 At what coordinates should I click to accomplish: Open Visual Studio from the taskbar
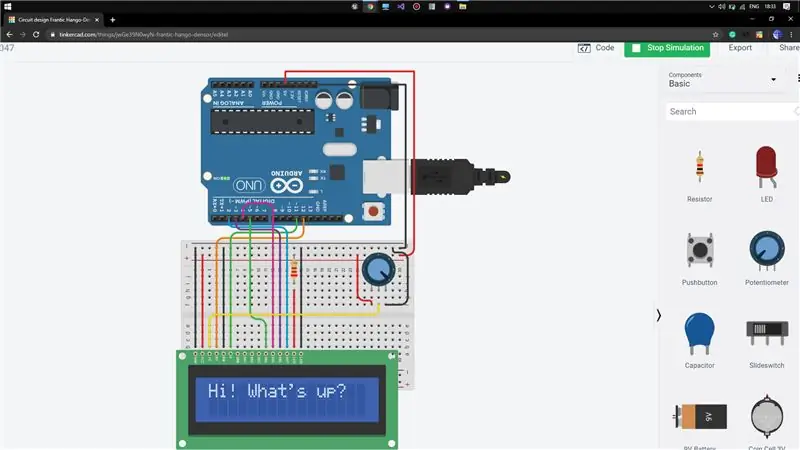401,7
